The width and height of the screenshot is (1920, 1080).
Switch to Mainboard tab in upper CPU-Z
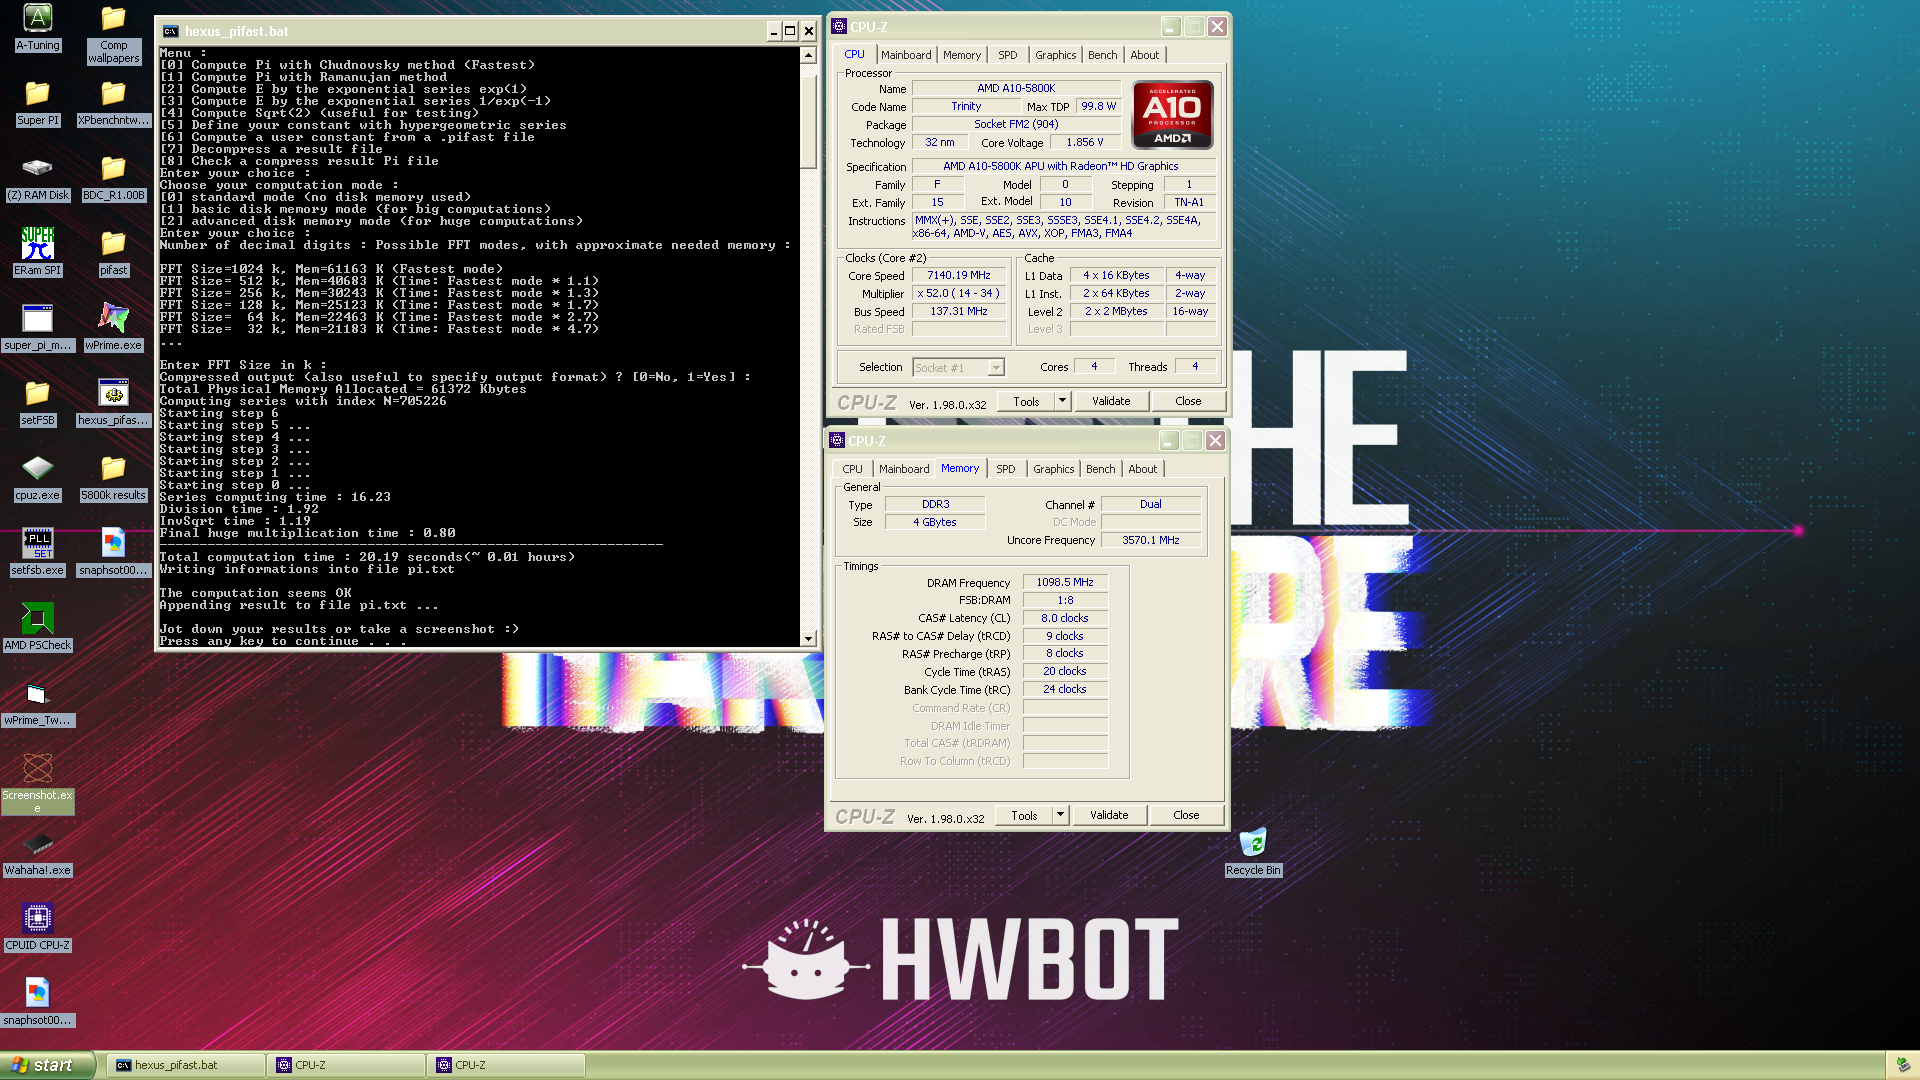906,55
